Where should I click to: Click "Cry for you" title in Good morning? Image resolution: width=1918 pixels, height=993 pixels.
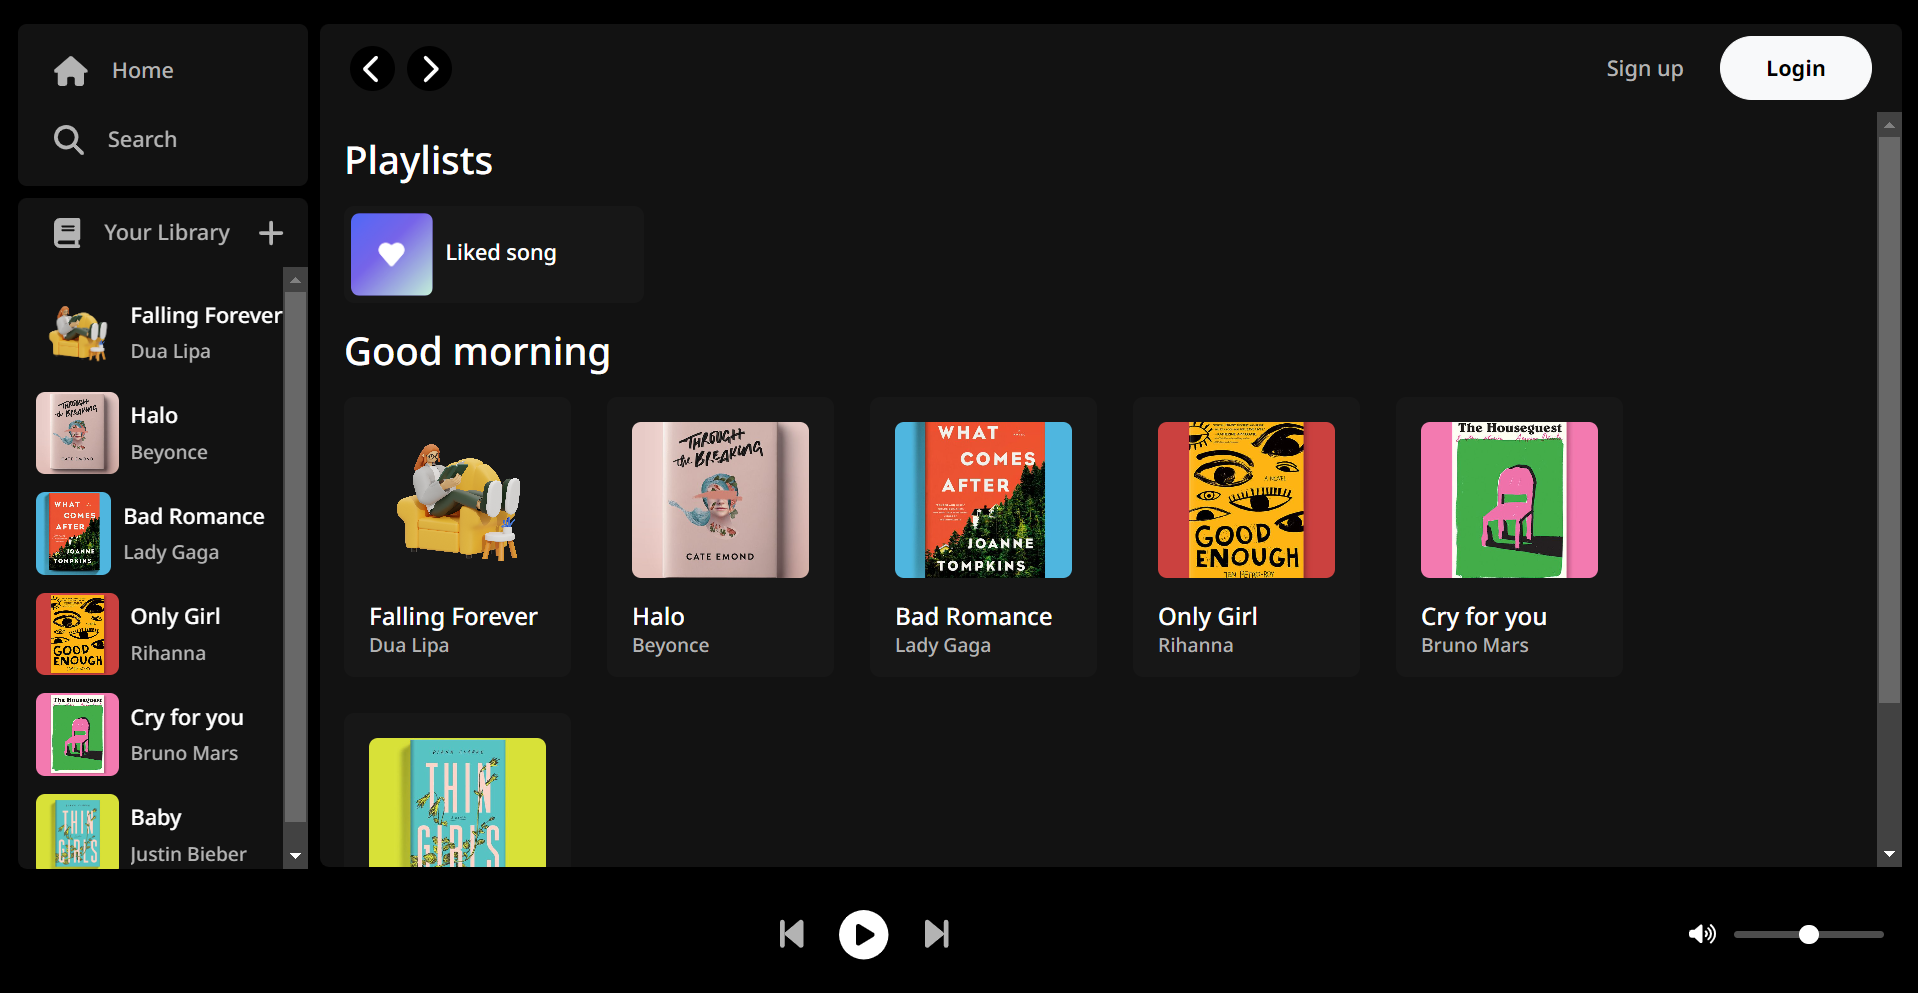[1484, 617]
